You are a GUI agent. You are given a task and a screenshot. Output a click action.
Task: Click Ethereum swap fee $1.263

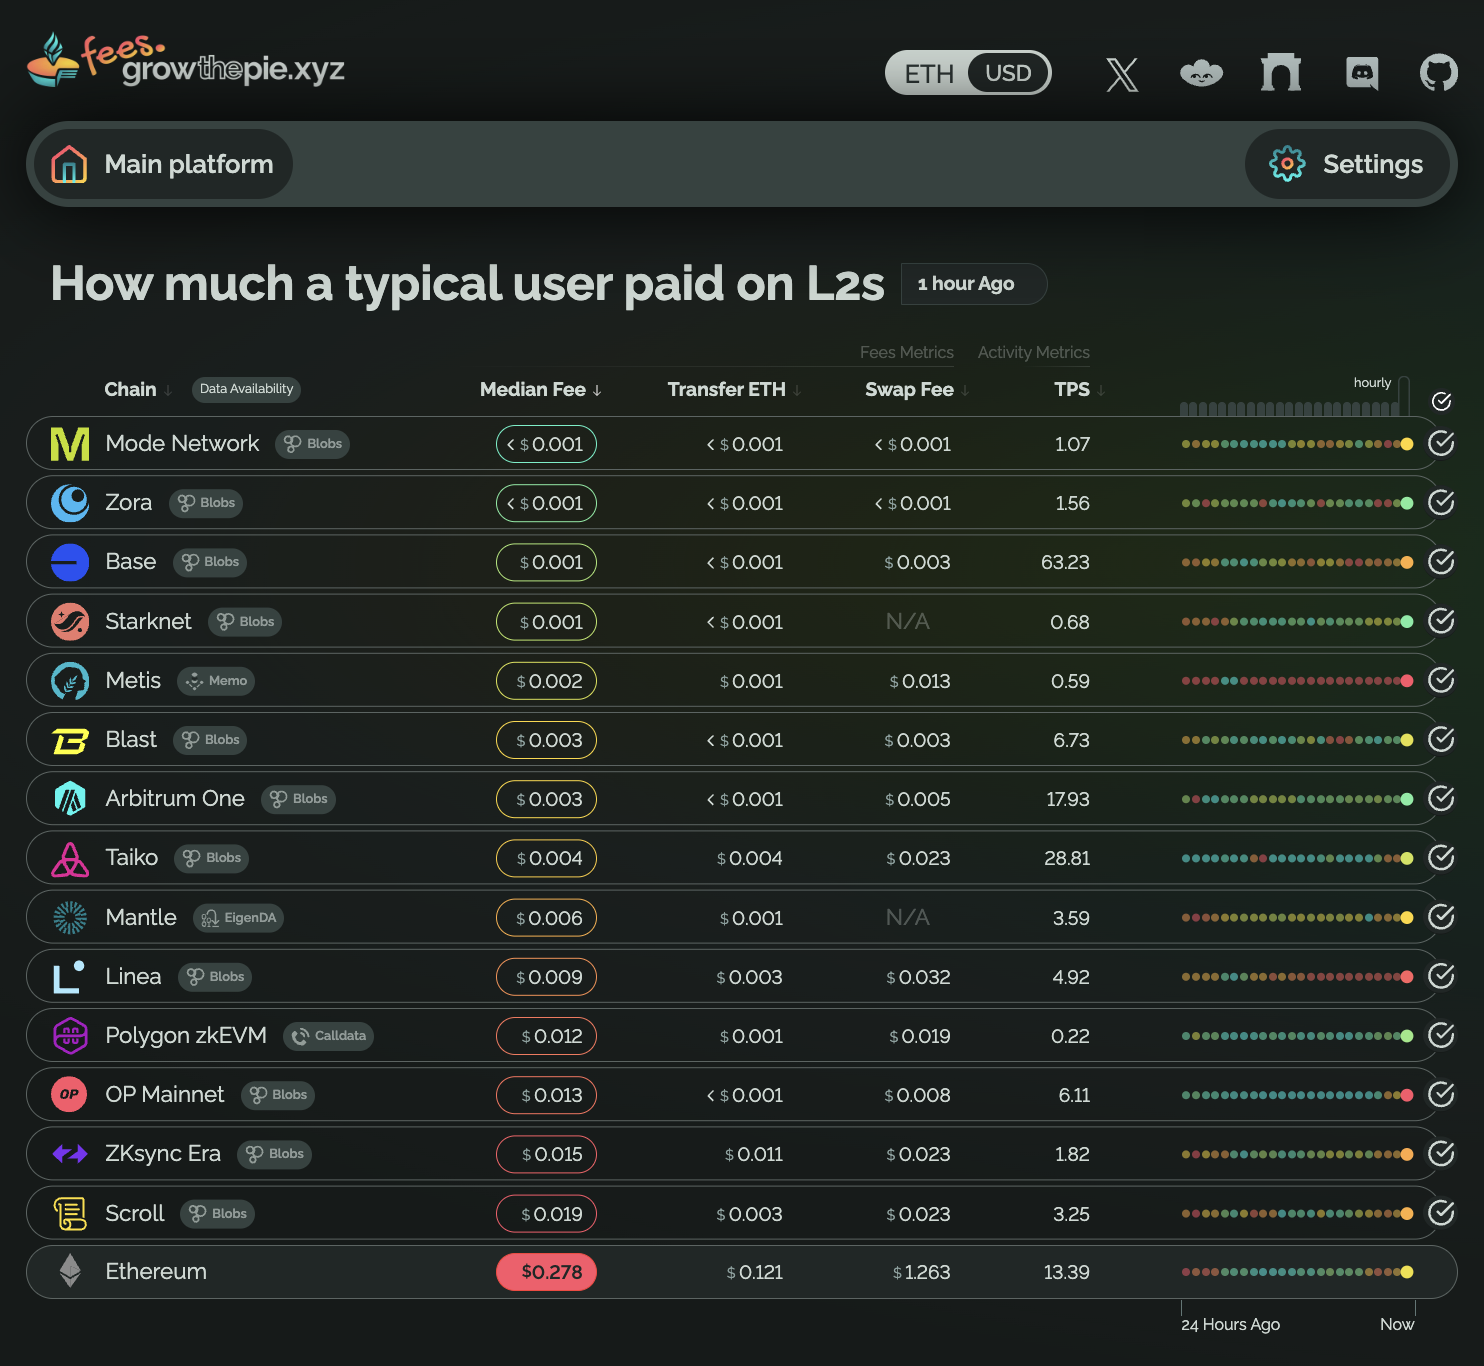click(921, 1272)
